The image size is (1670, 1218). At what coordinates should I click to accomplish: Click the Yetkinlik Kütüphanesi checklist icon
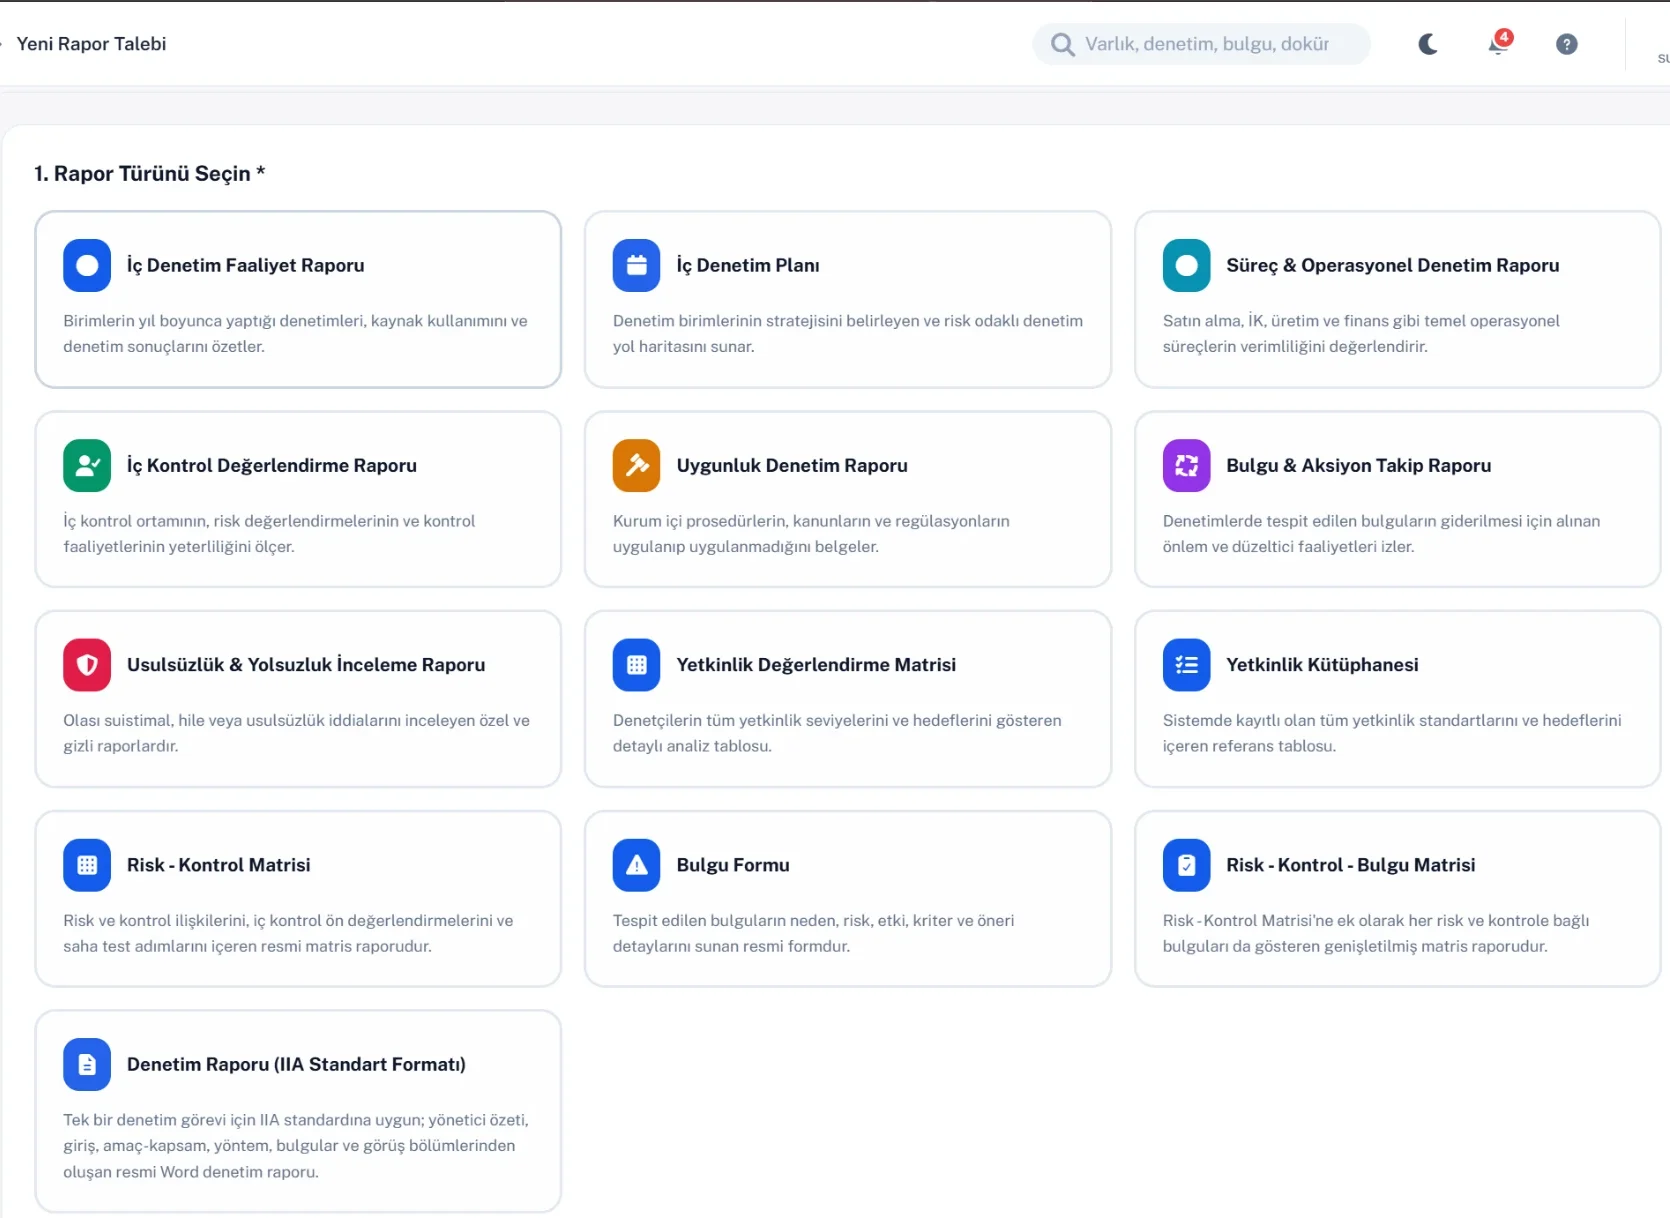(x=1186, y=665)
